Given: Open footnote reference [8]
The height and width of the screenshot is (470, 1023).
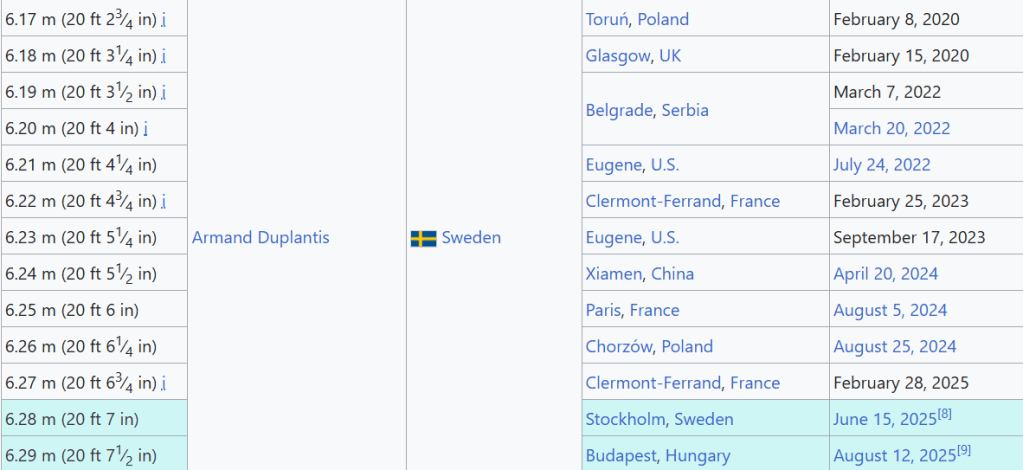Looking at the screenshot, I should tap(945, 414).
